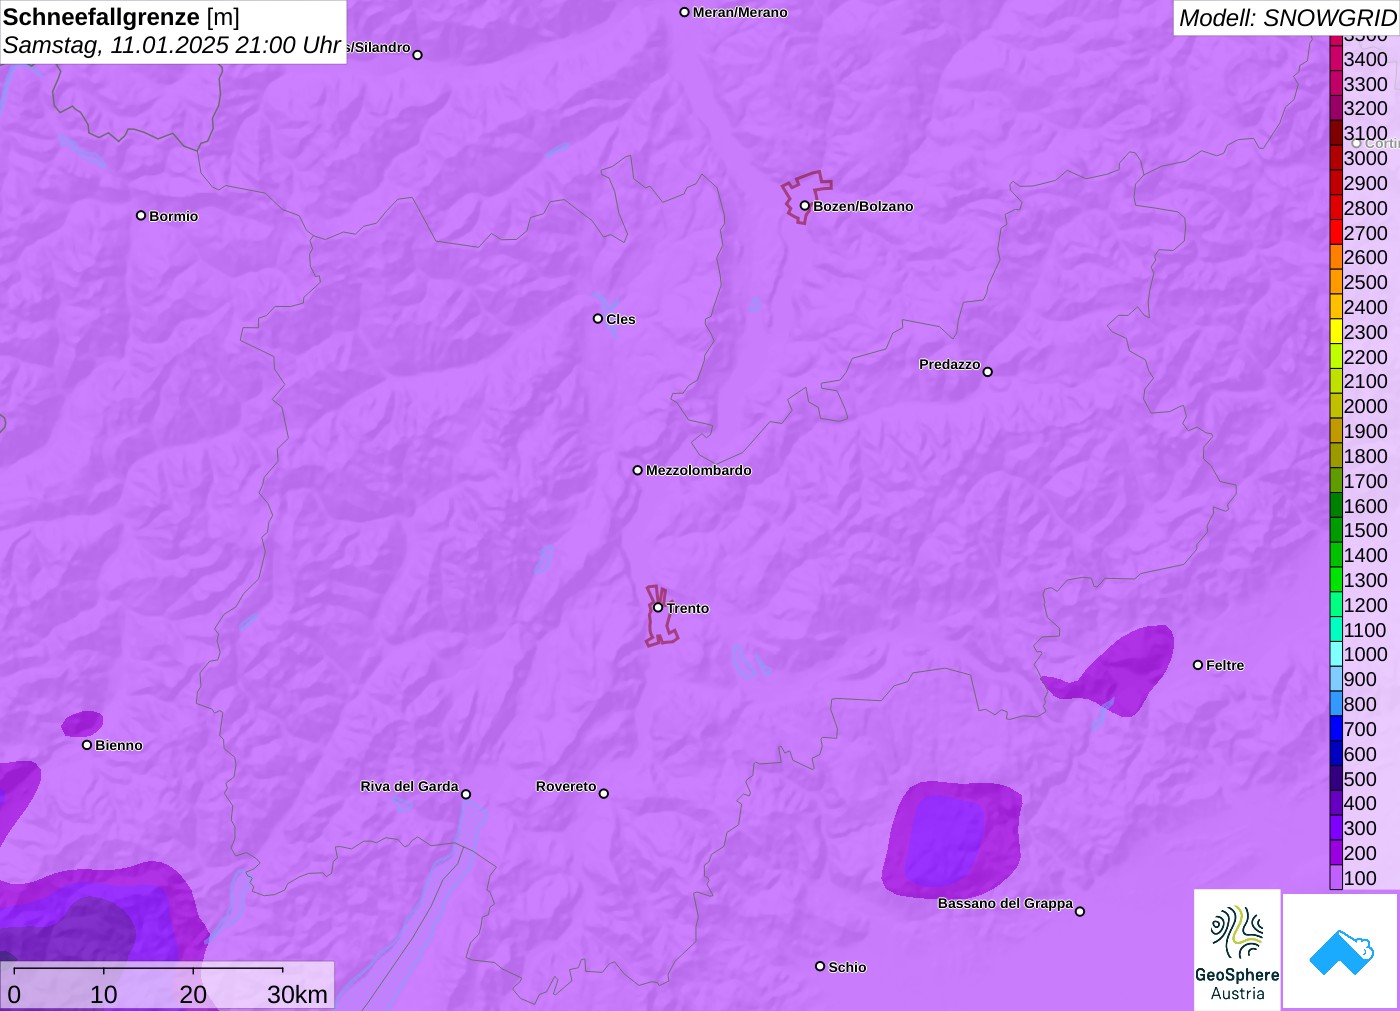Viewport: 1400px width, 1011px height.
Task: Click the date Samstag, 11.01.2025 21:00 Uhr
Action: 172,45
